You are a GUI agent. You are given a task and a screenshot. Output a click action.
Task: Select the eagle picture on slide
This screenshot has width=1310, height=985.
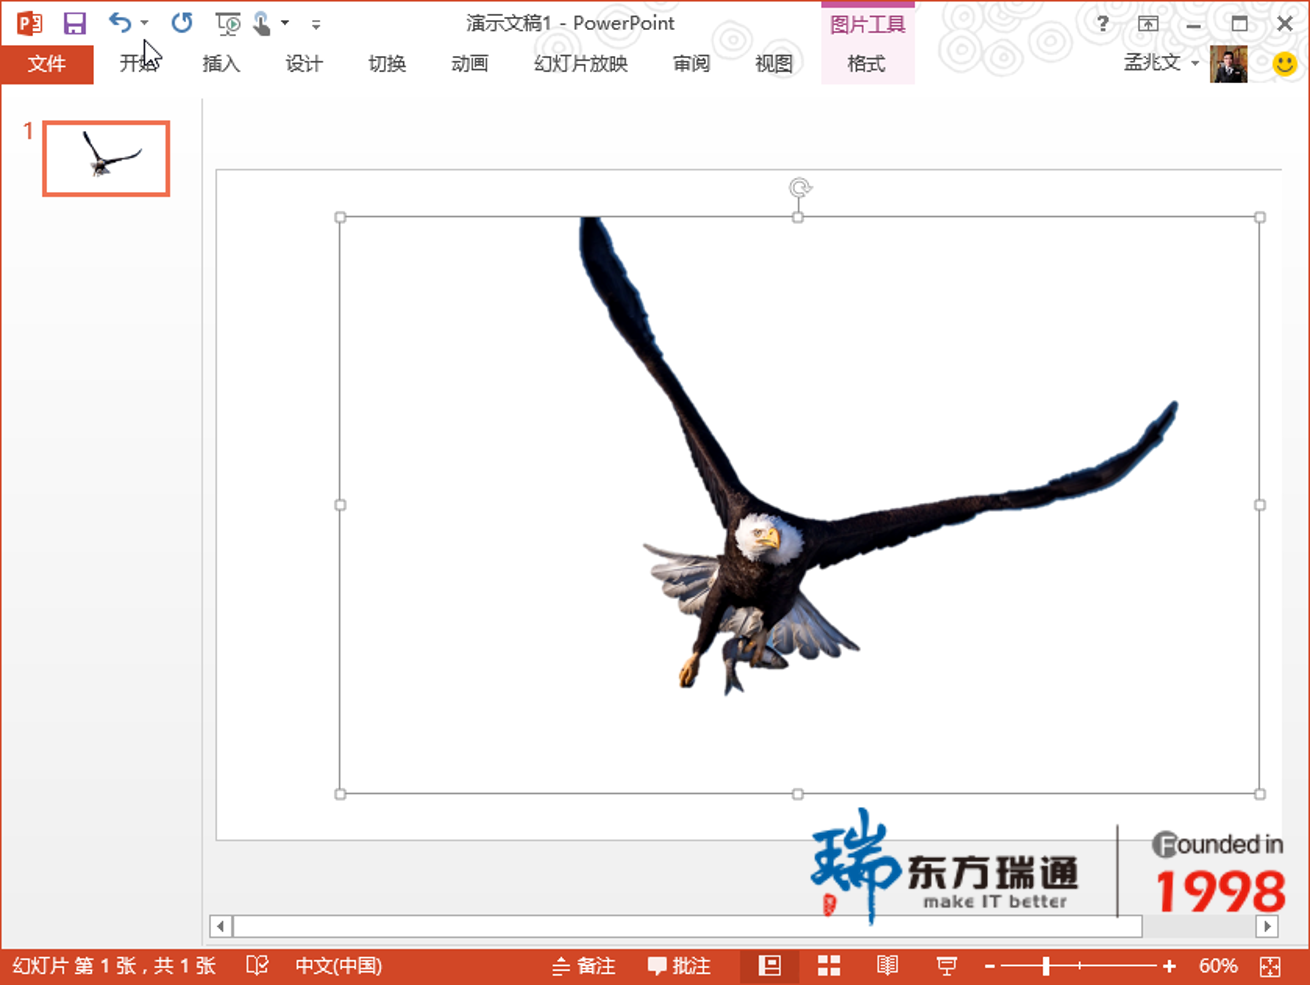pos(799,505)
